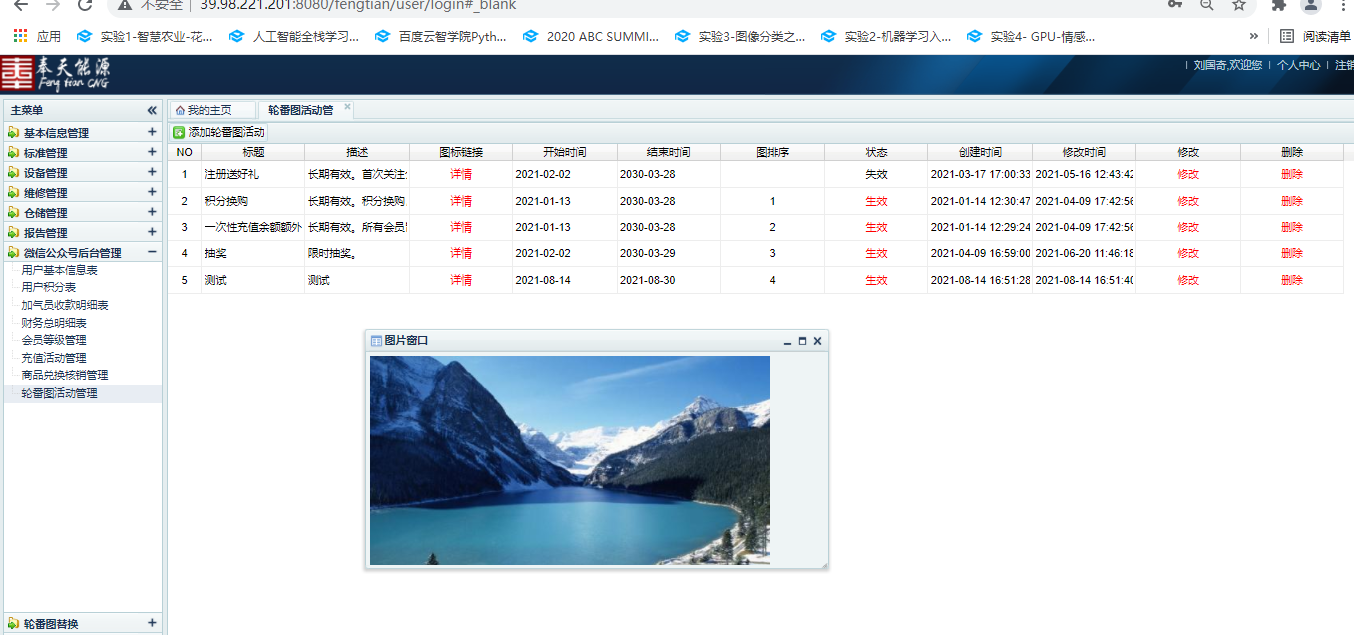Switch to the 我的主页 tab
Viewport: 1354px width, 635px height.
tap(209, 110)
